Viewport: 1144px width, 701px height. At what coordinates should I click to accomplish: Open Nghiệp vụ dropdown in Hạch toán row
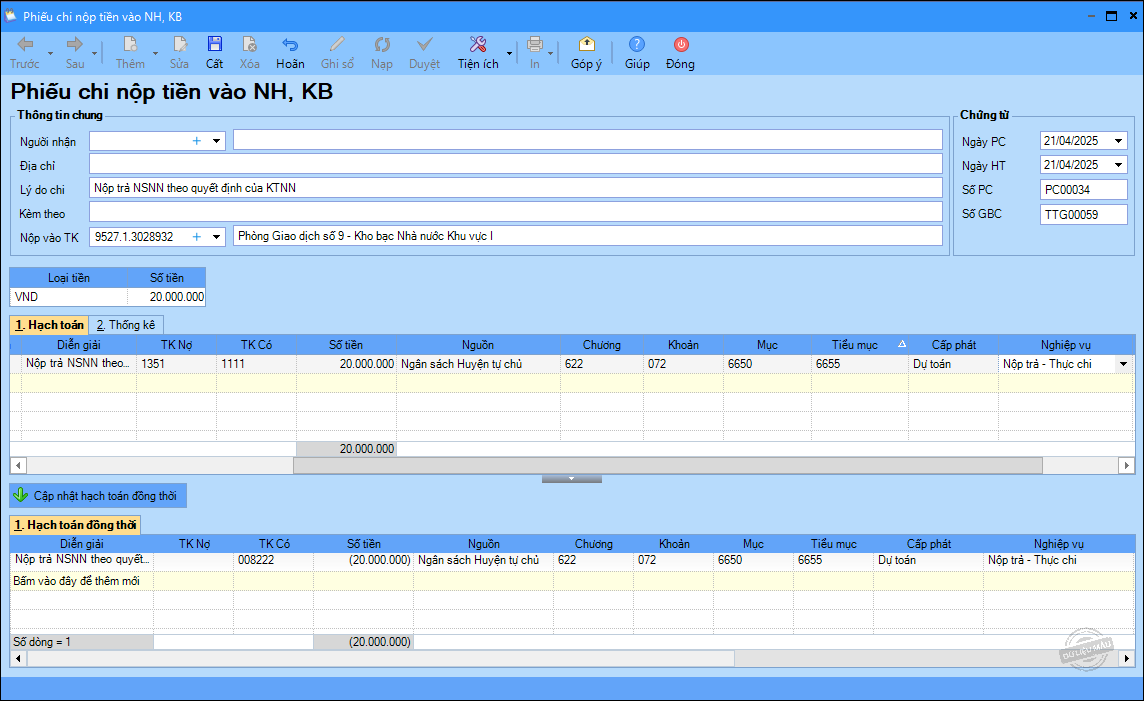(1124, 363)
